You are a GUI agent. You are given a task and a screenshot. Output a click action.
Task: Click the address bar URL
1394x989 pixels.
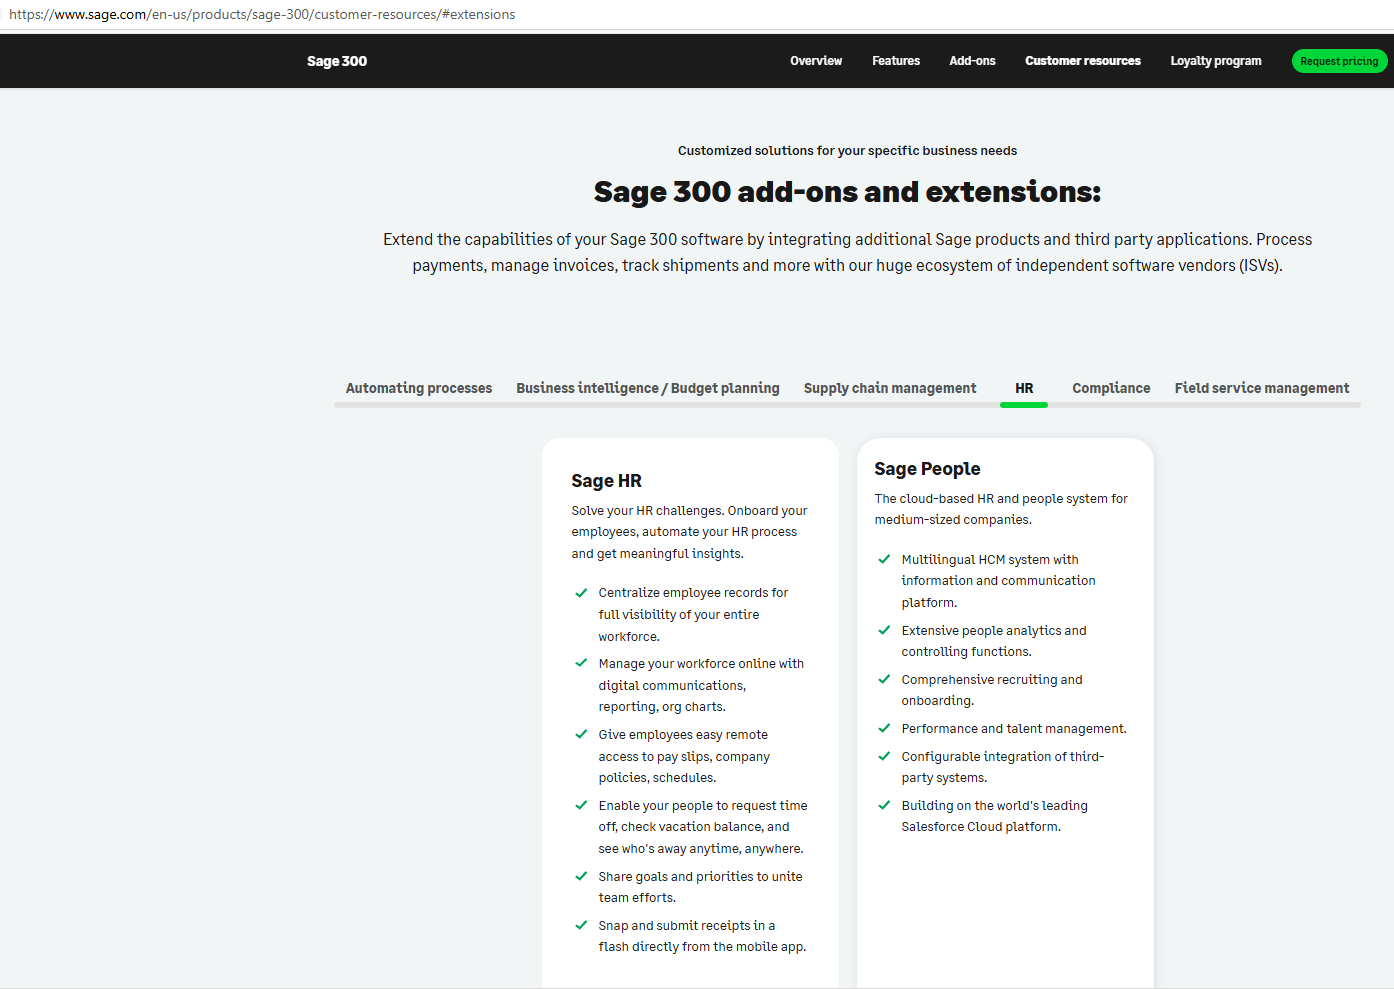coord(262,15)
